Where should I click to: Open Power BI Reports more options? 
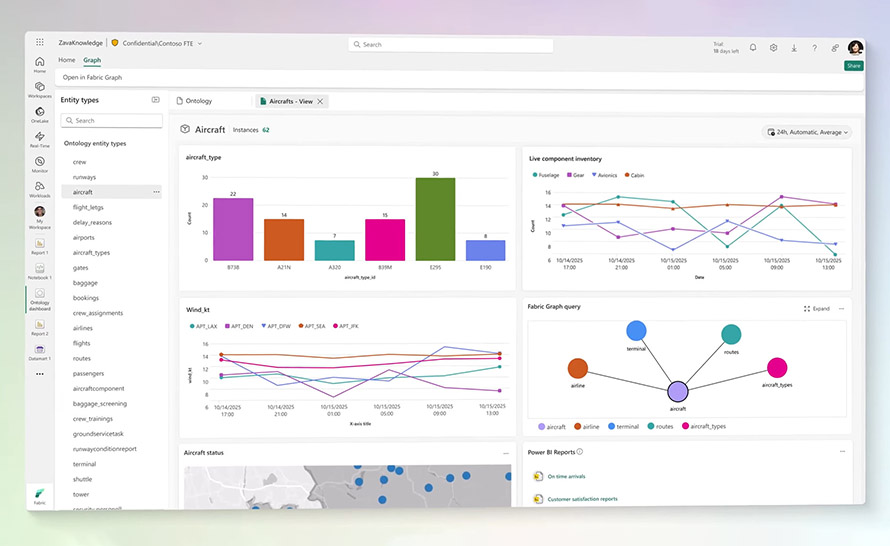point(842,452)
